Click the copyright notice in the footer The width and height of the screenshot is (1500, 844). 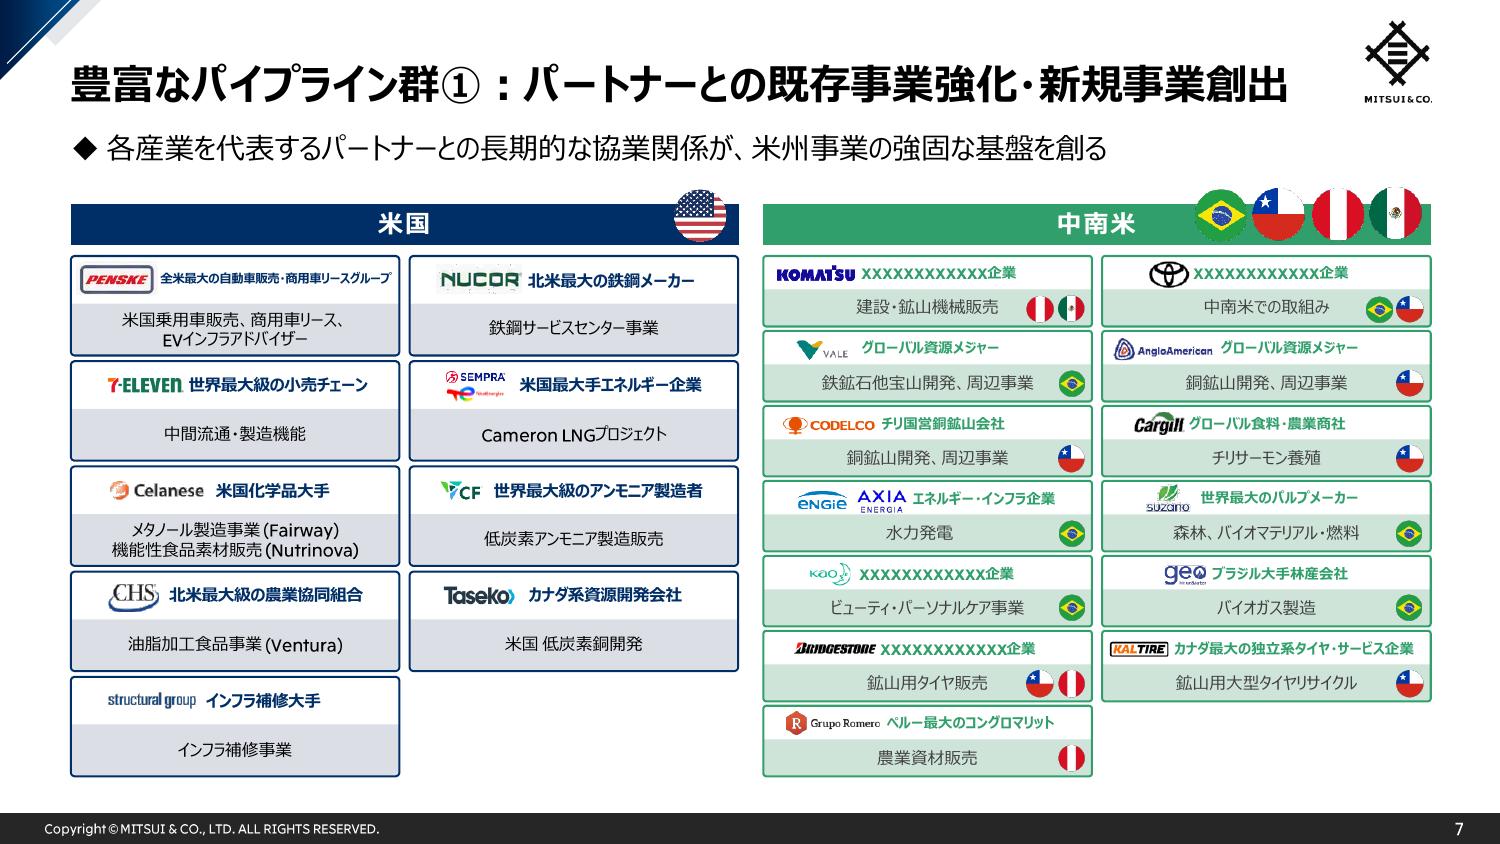212,830
